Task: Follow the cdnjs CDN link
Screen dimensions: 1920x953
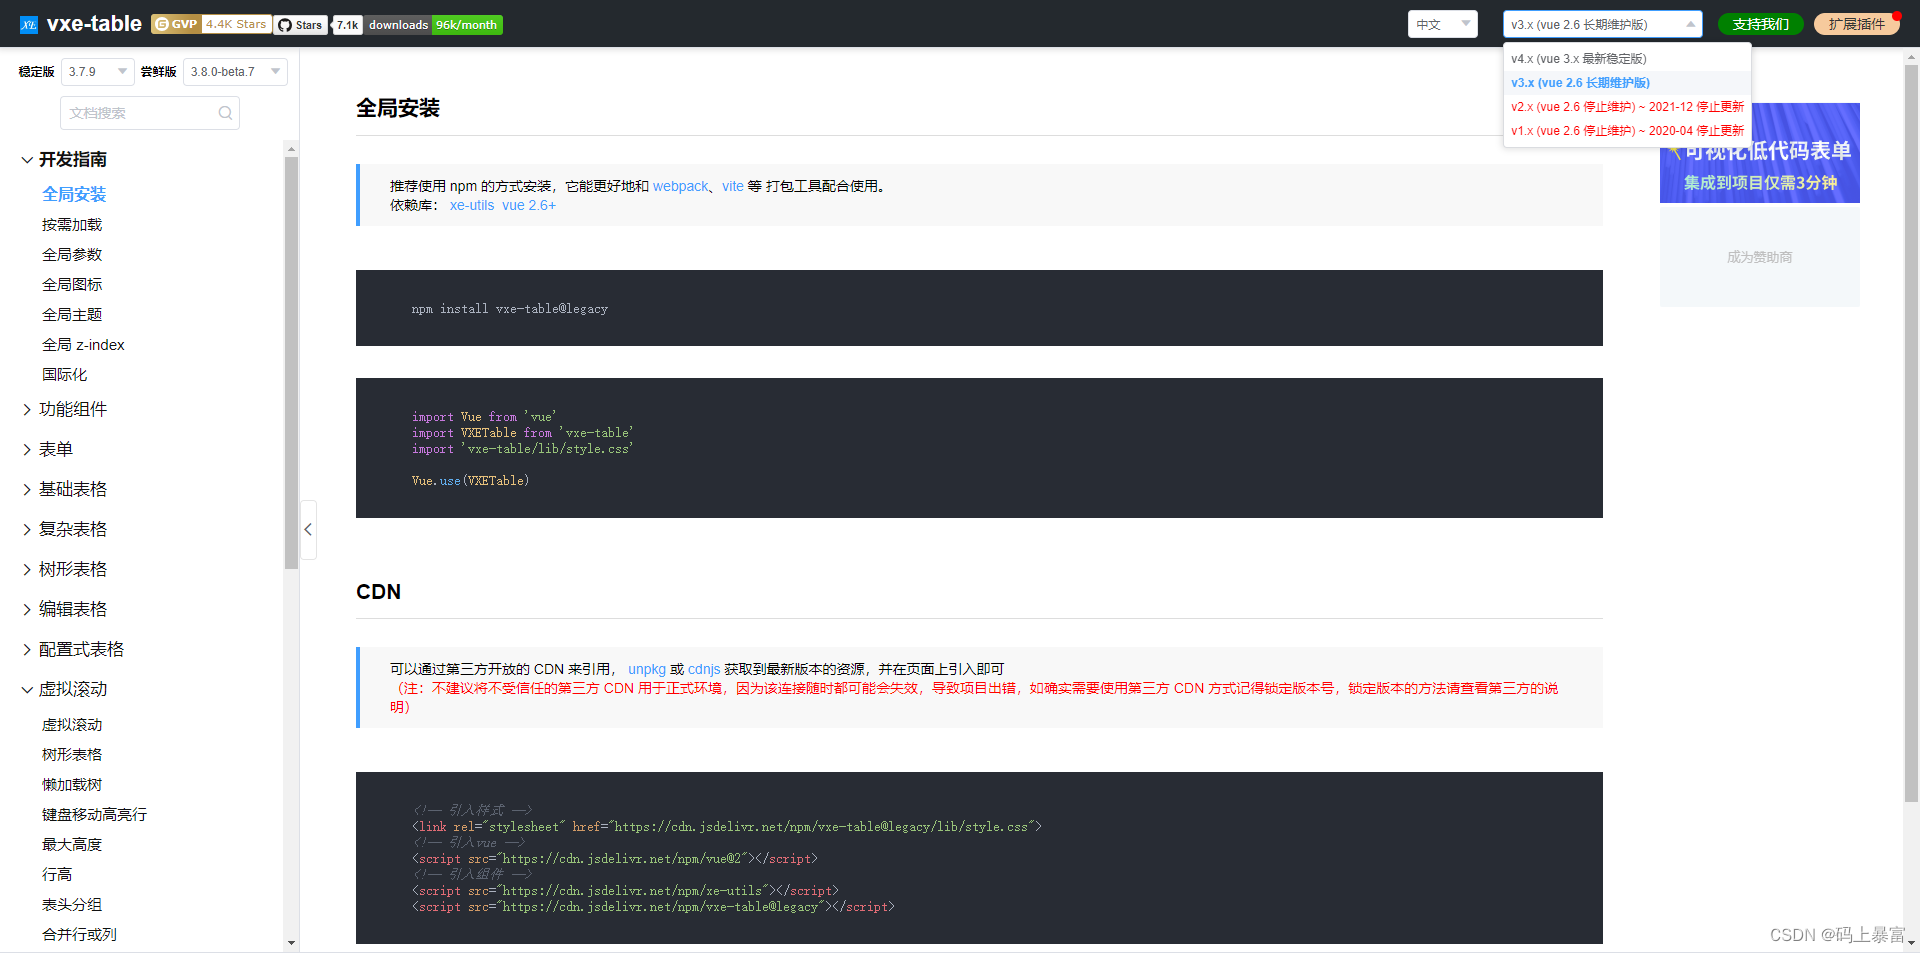Action: click(704, 669)
